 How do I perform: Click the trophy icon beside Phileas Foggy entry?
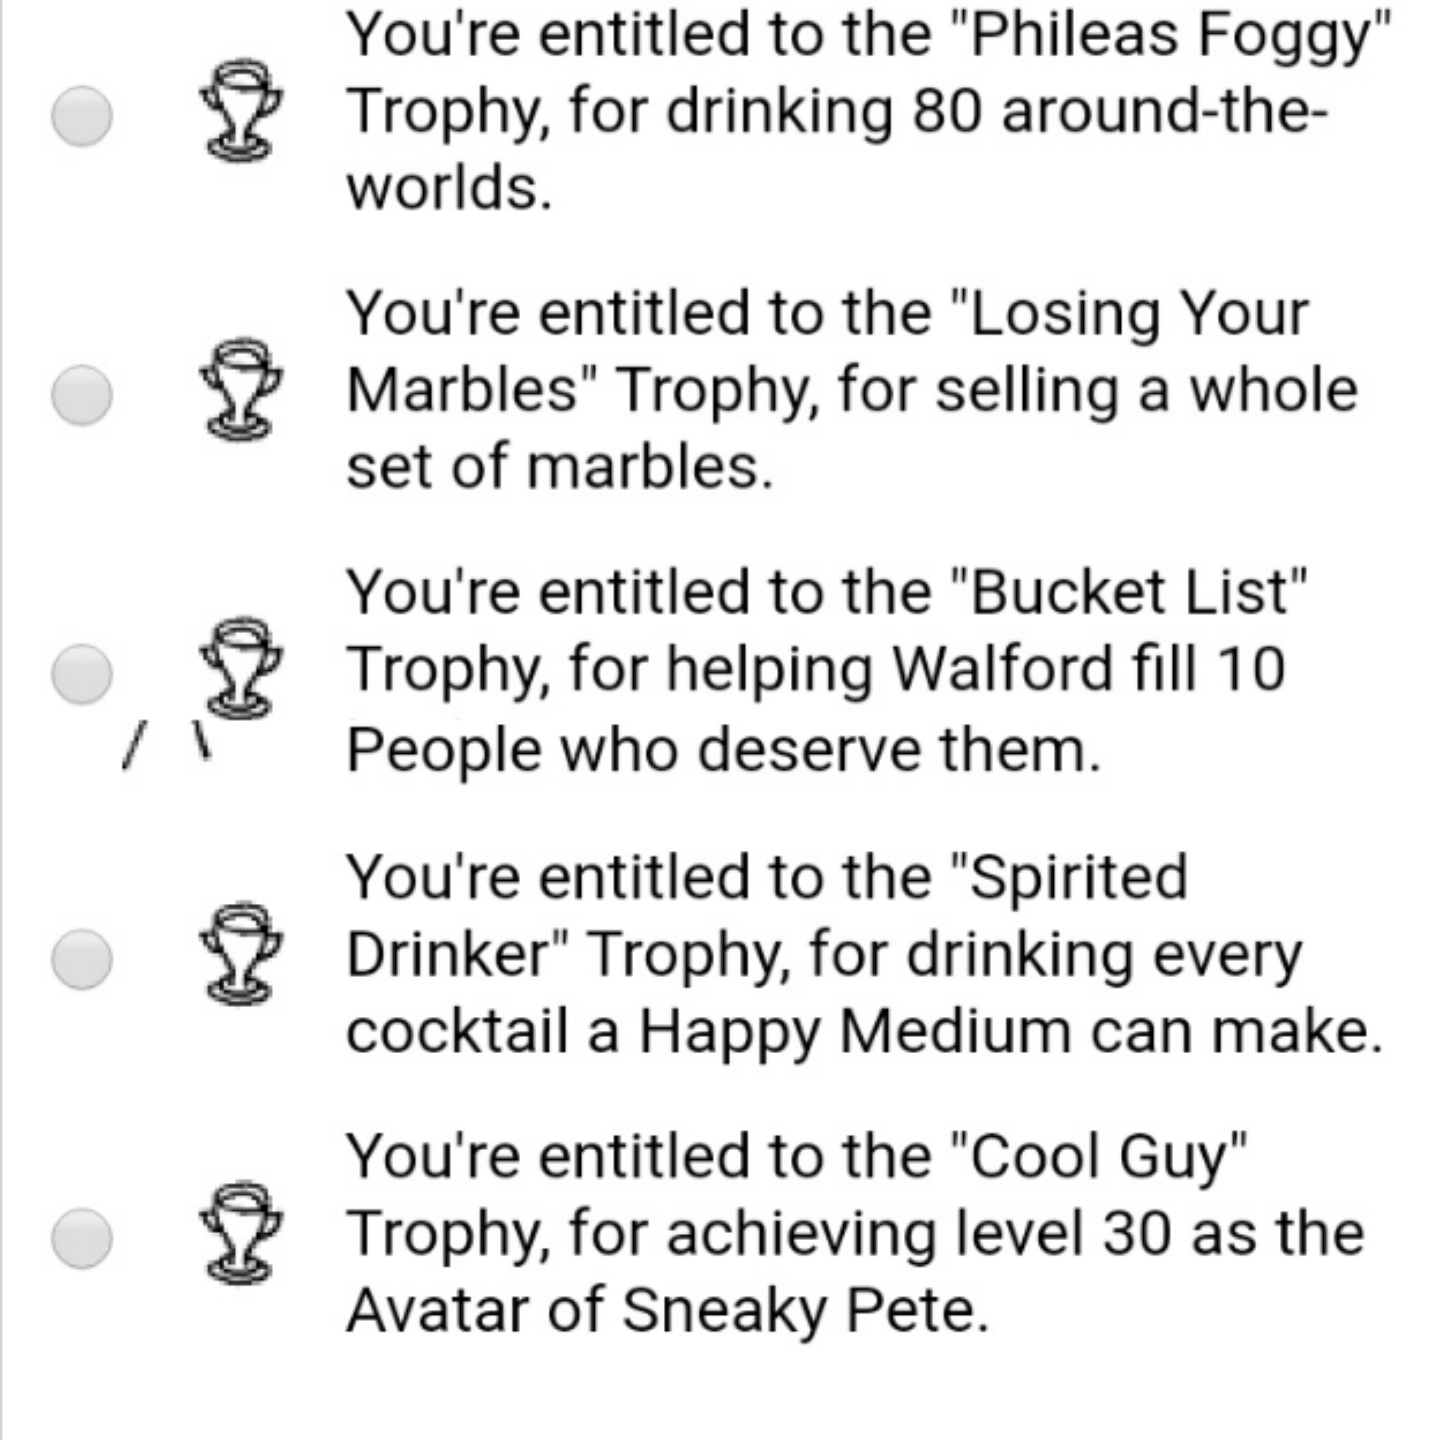[x=240, y=110]
